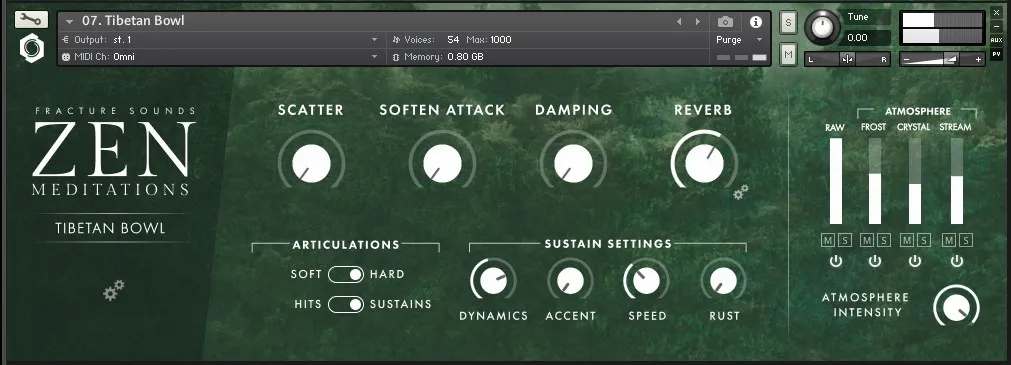Mute the RAW channel
The image size is (1011, 365).
827,241
